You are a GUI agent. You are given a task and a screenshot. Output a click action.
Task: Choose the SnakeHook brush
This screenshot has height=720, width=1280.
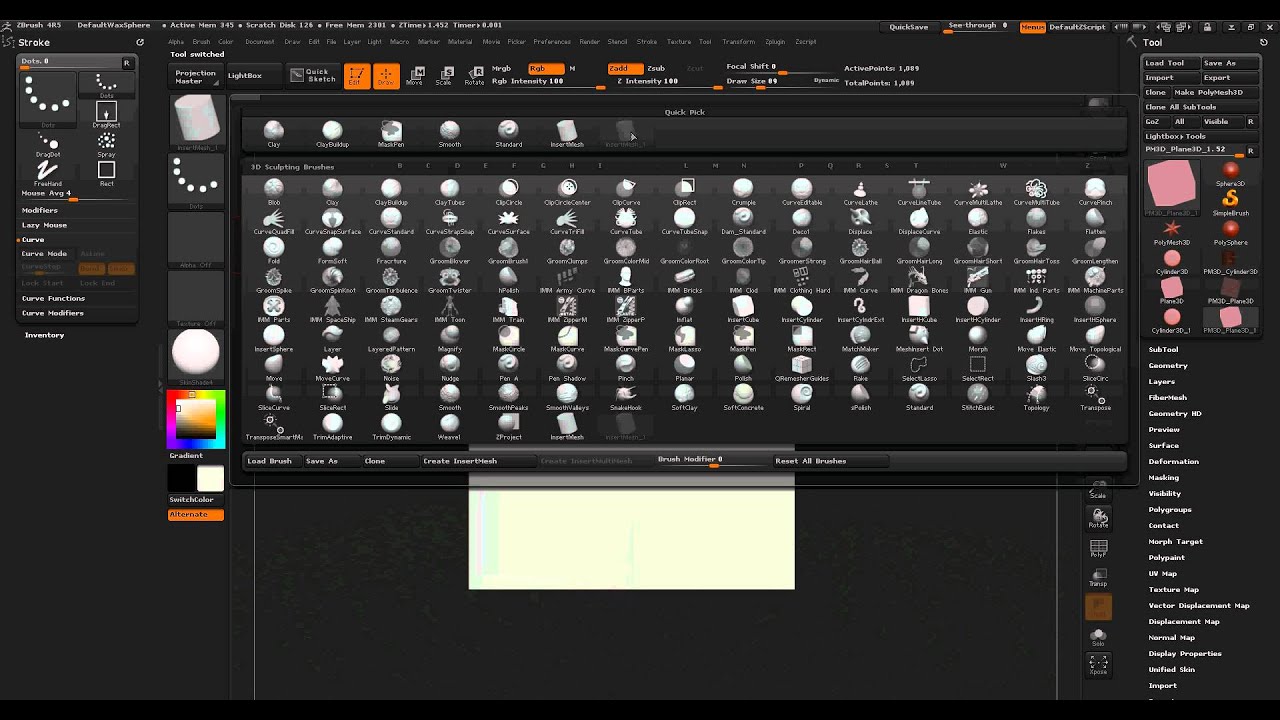click(626, 396)
